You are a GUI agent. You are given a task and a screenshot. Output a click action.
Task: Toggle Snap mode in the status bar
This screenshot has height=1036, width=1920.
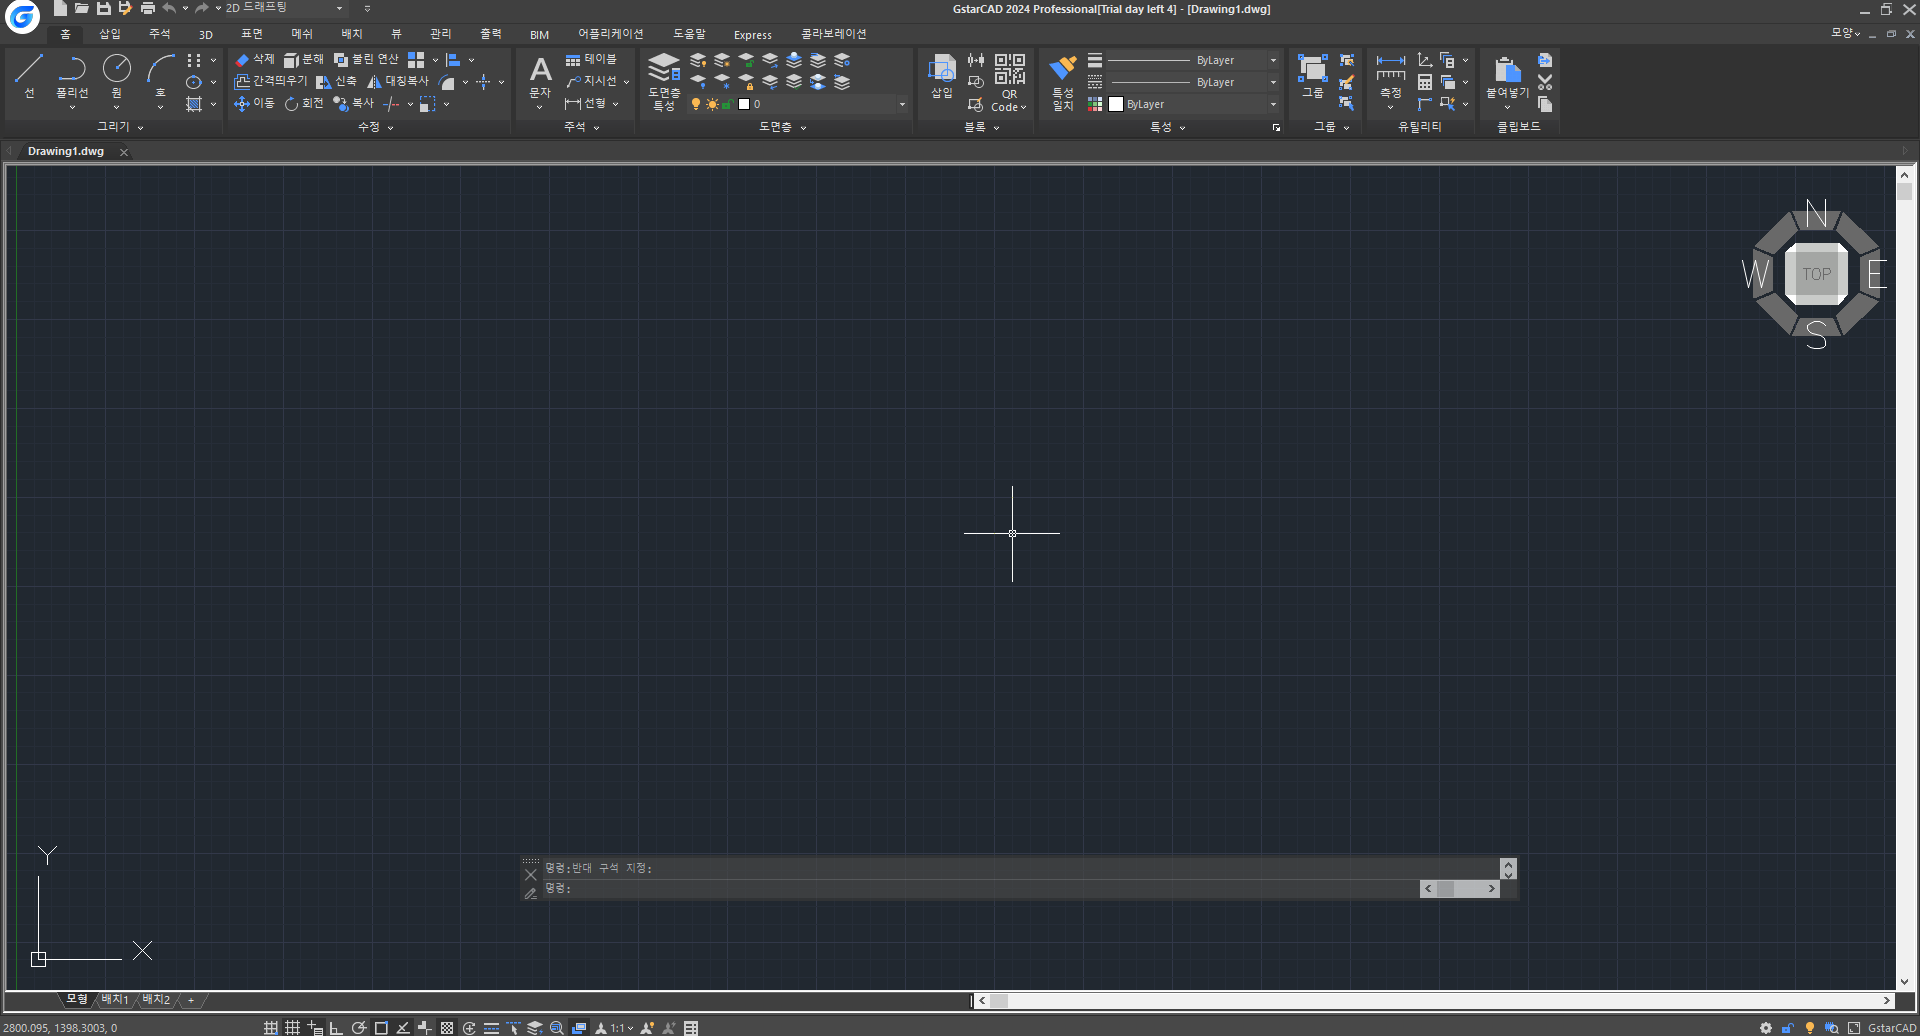(271, 1028)
